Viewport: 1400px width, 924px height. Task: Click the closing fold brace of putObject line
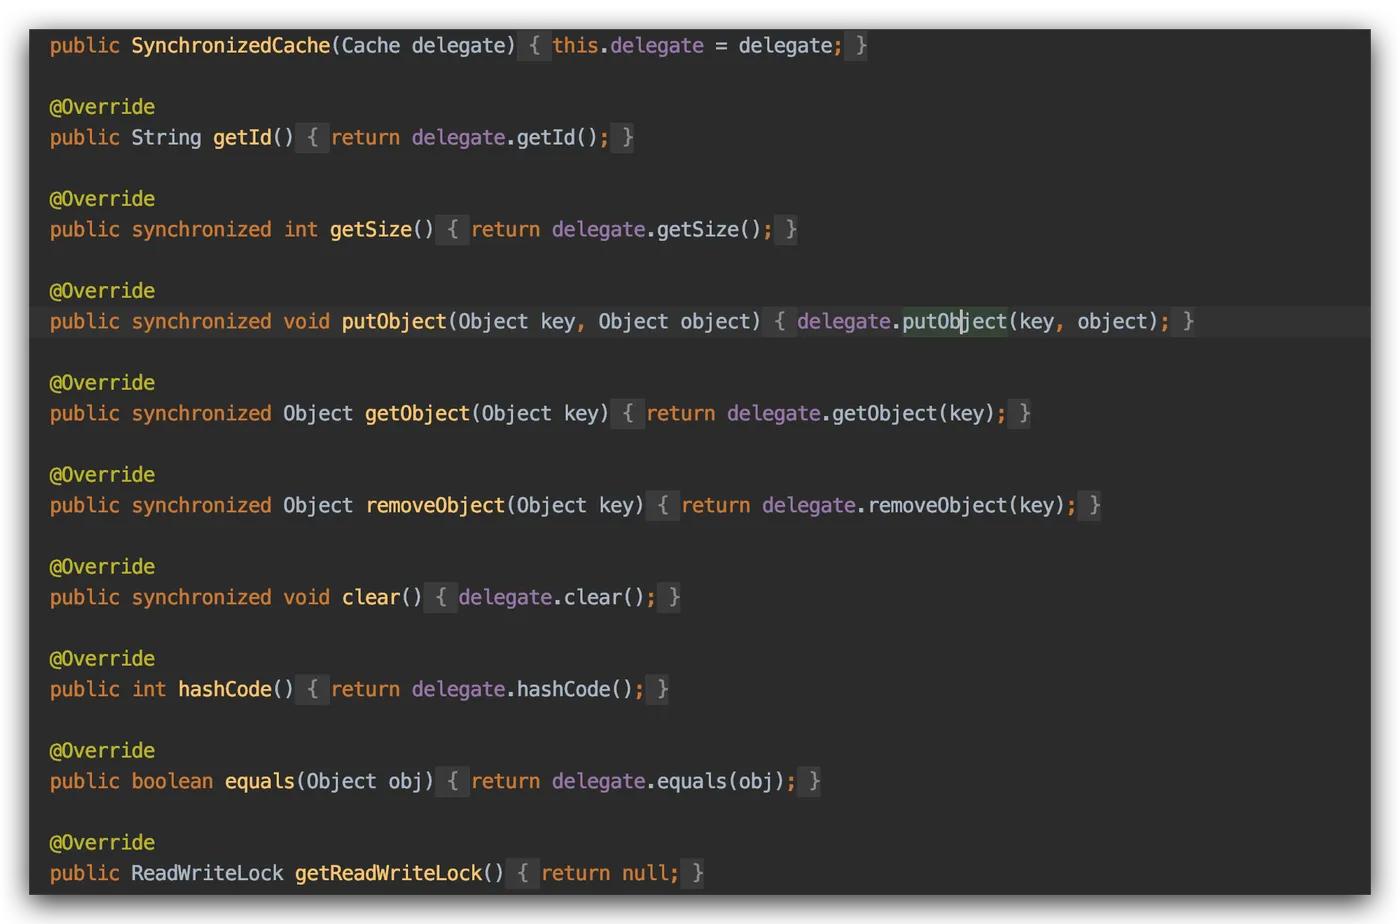tap(1188, 322)
